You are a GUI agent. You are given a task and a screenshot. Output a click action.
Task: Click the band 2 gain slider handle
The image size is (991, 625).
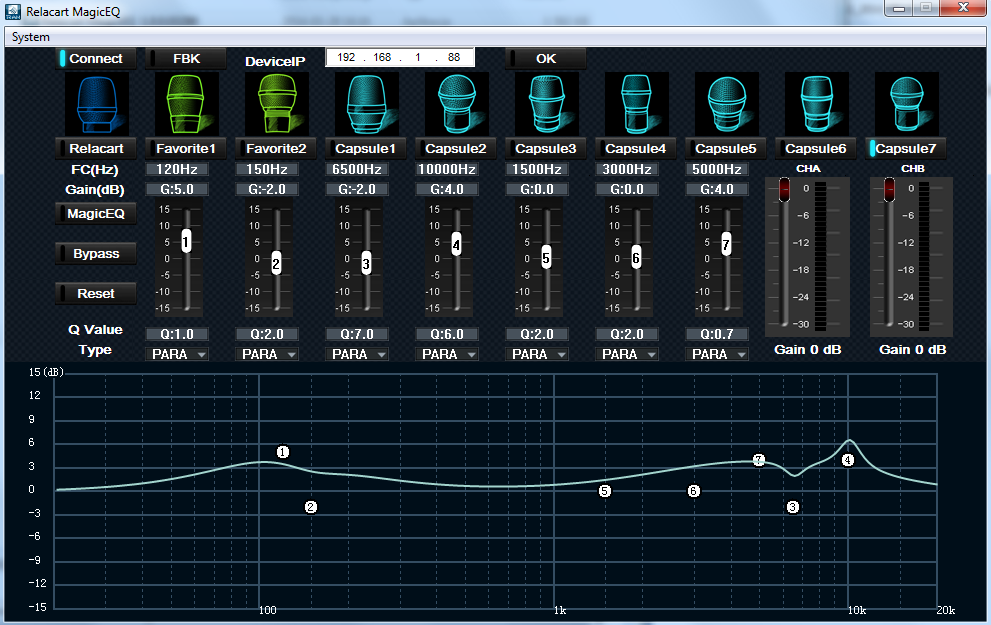coord(276,264)
